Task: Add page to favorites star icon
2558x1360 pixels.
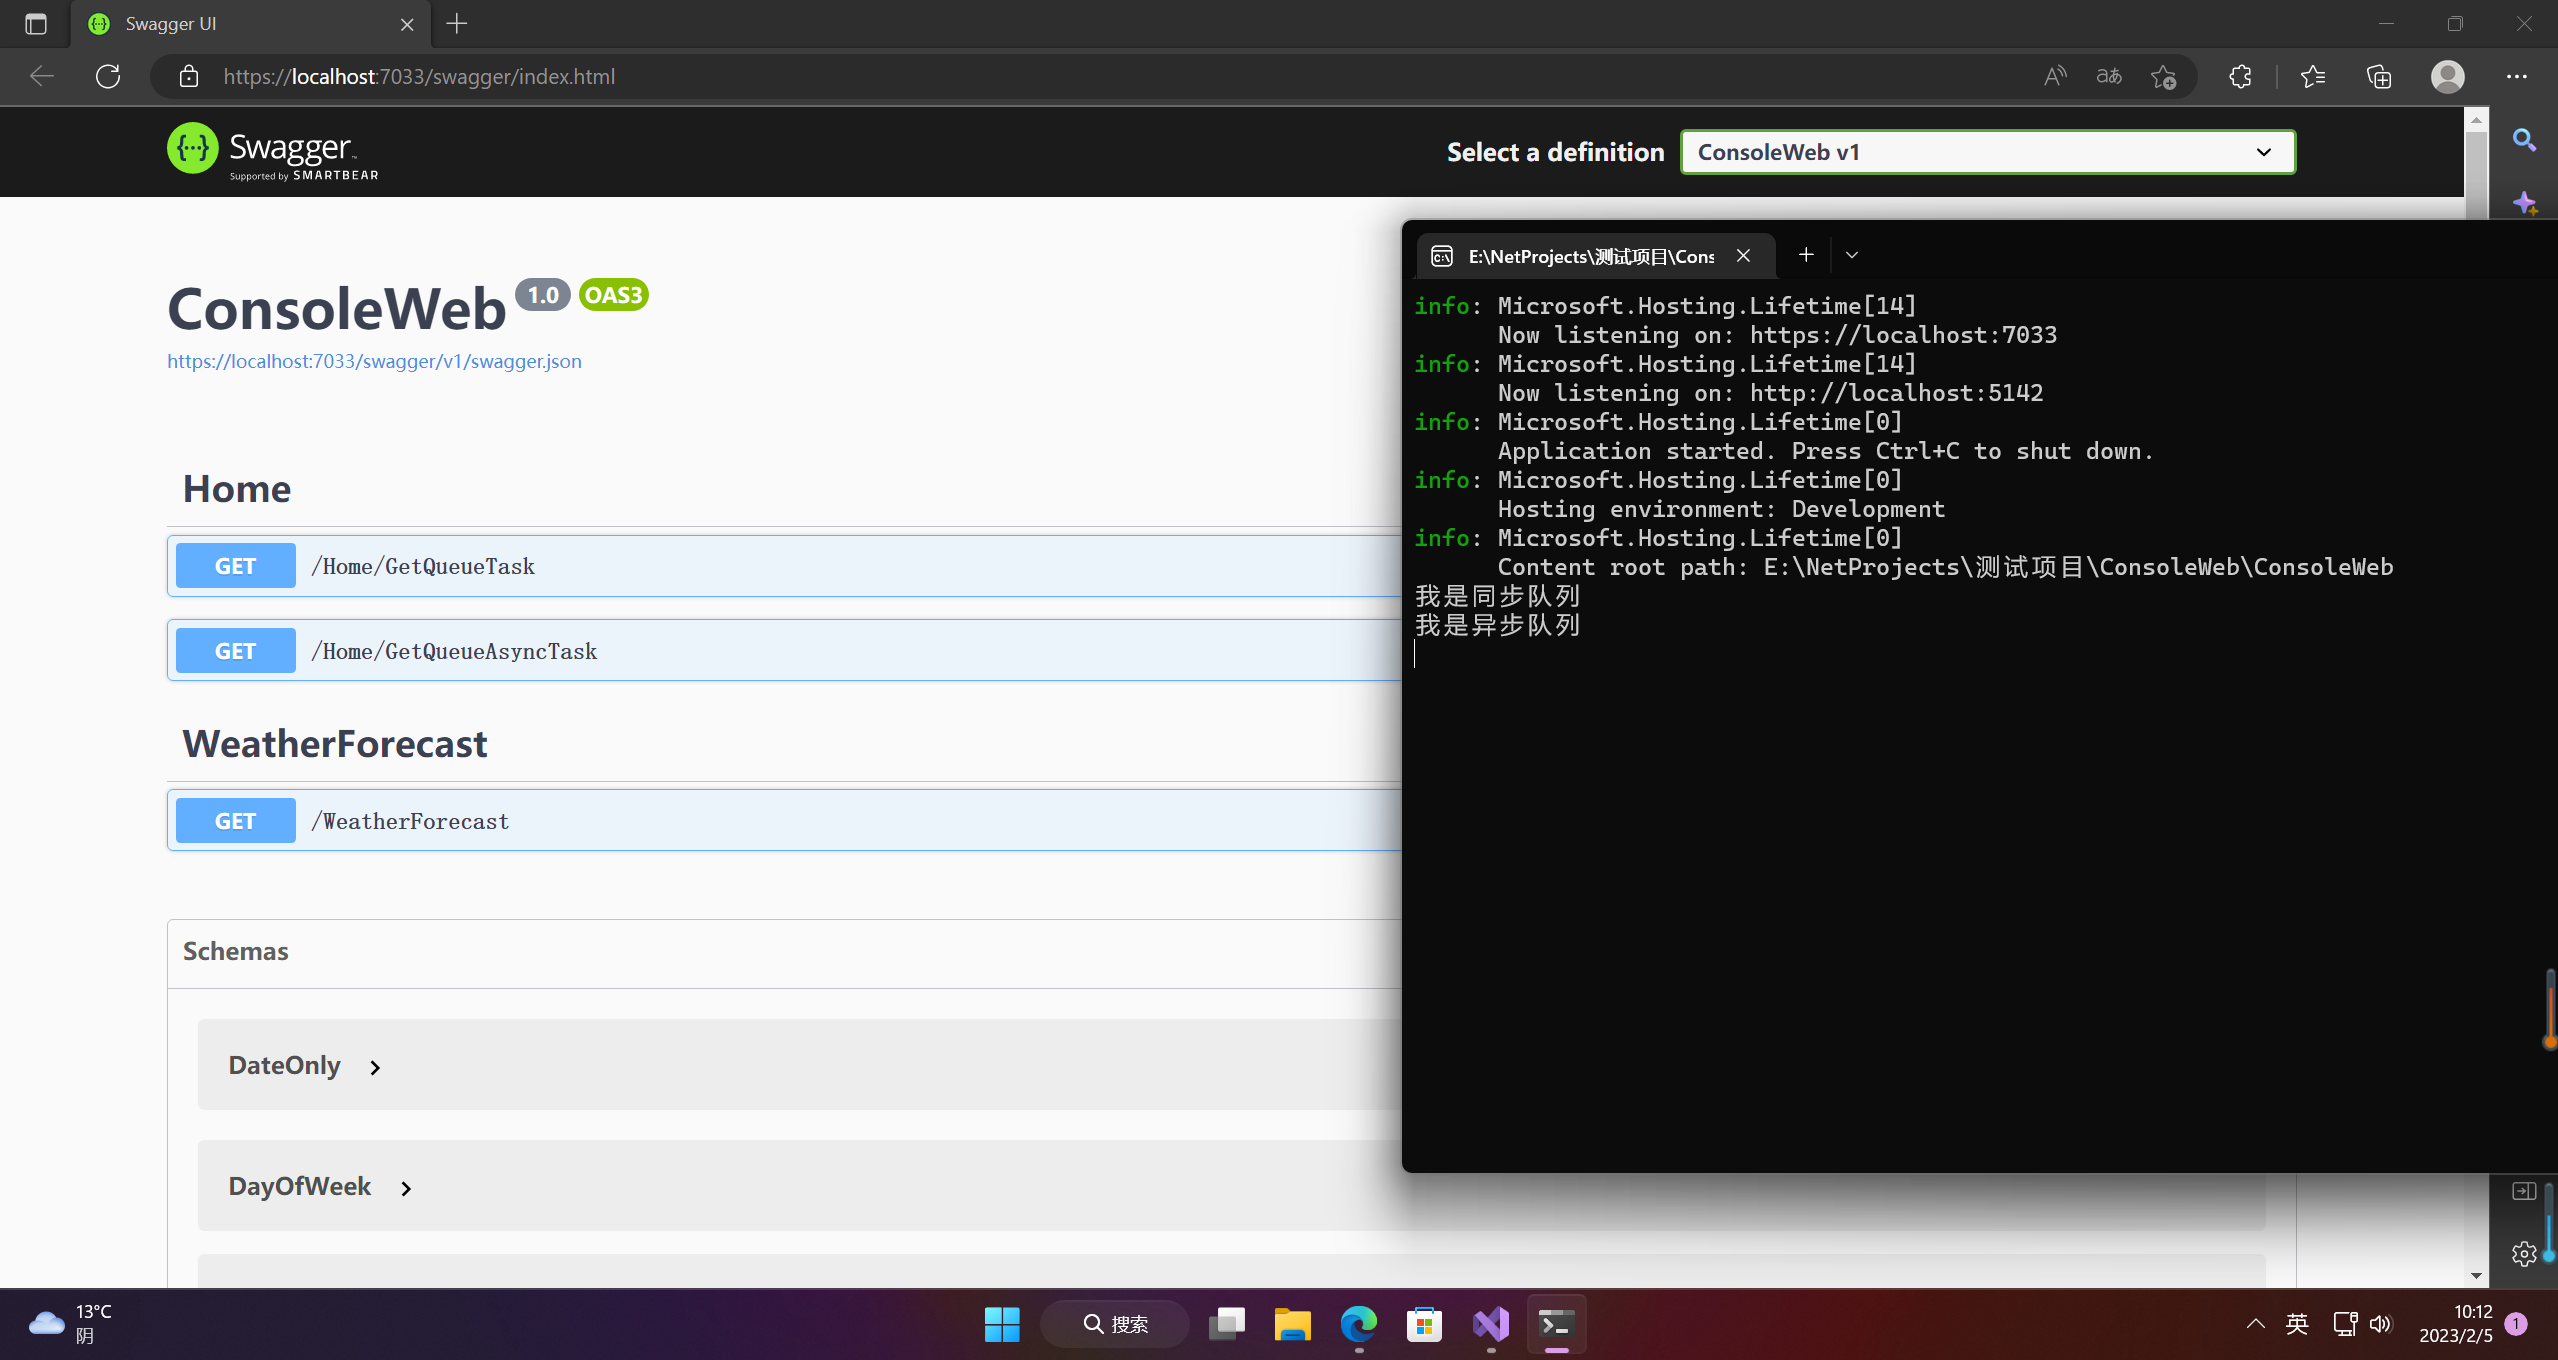Action: tap(2163, 76)
